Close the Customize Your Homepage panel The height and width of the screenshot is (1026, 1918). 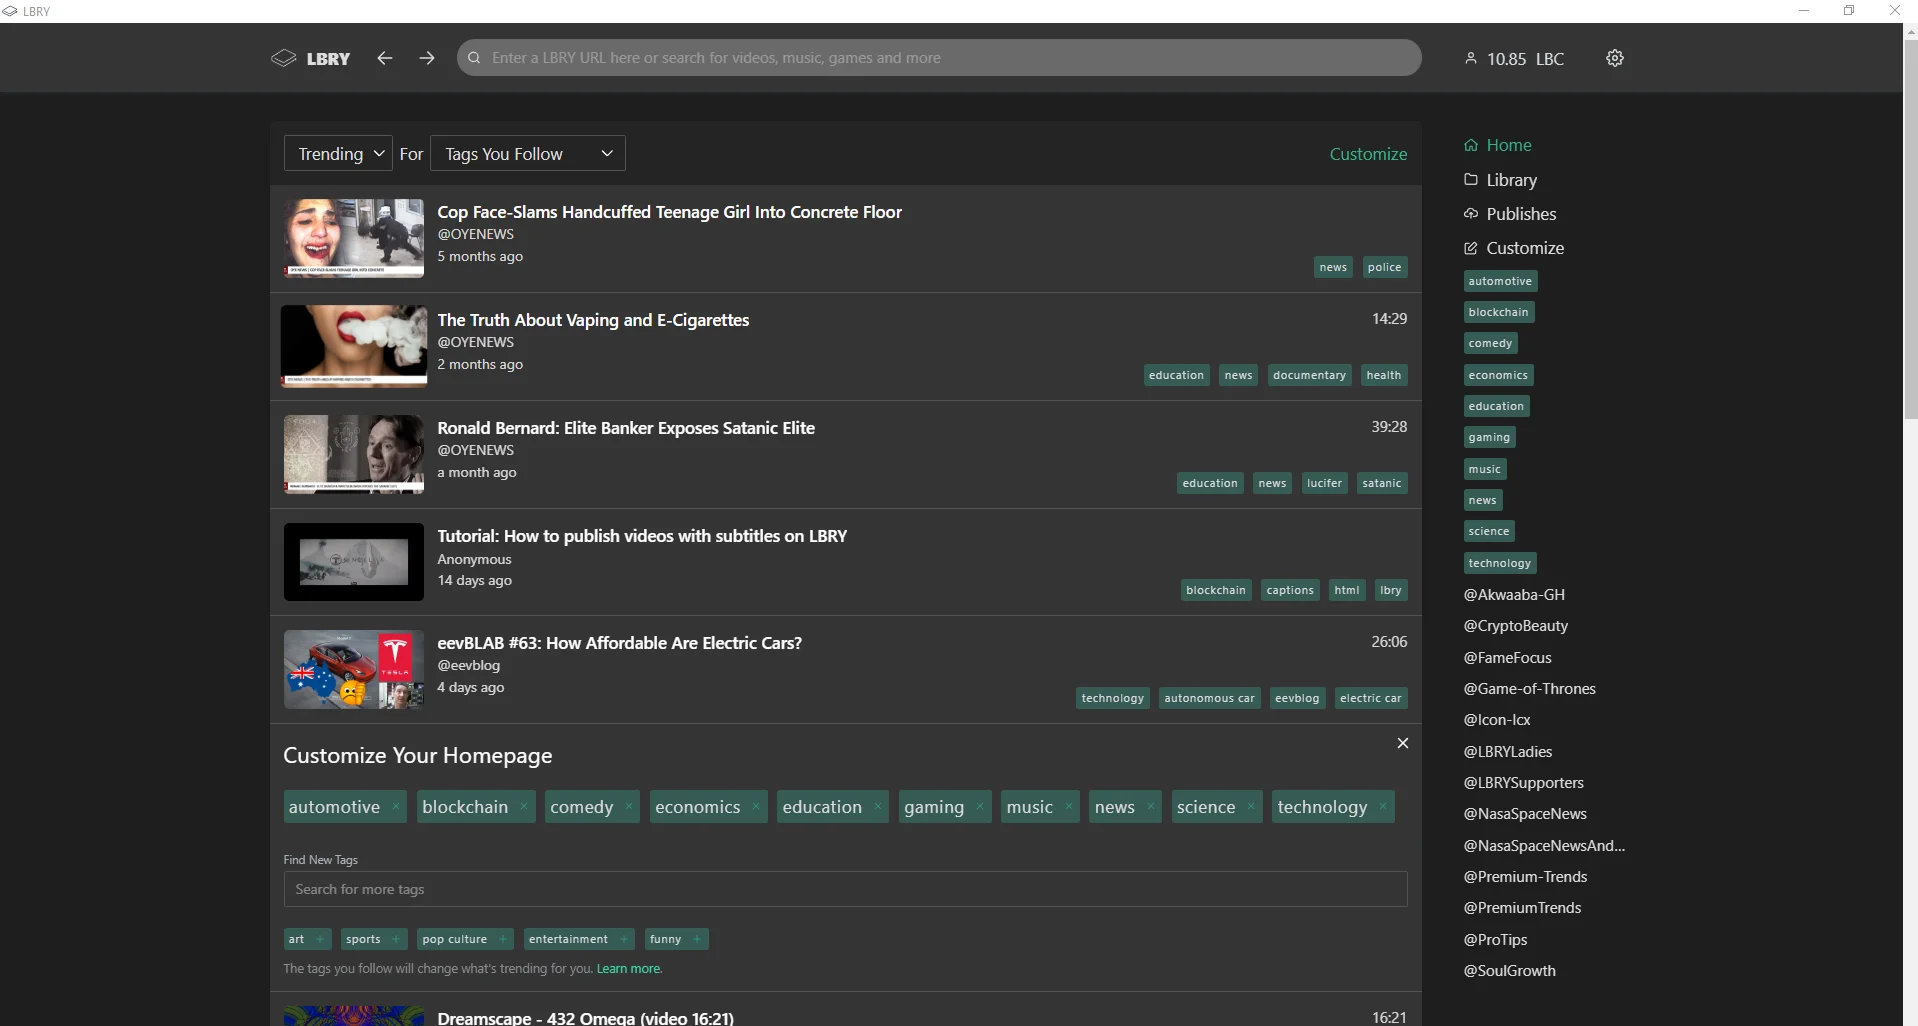pyautogui.click(x=1403, y=743)
